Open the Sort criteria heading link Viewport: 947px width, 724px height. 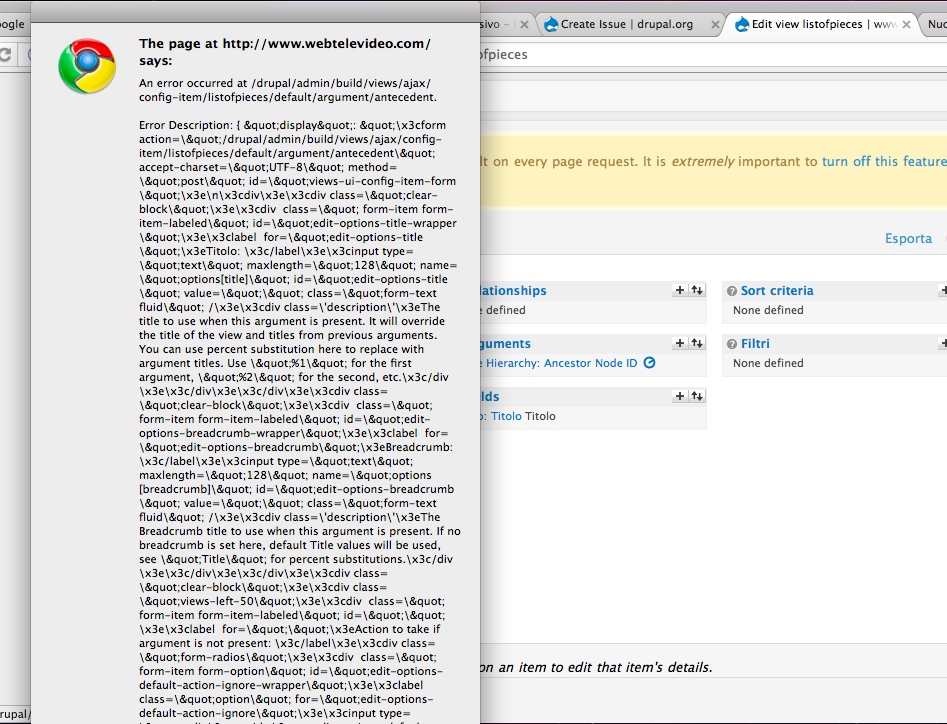click(x=777, y=290)
